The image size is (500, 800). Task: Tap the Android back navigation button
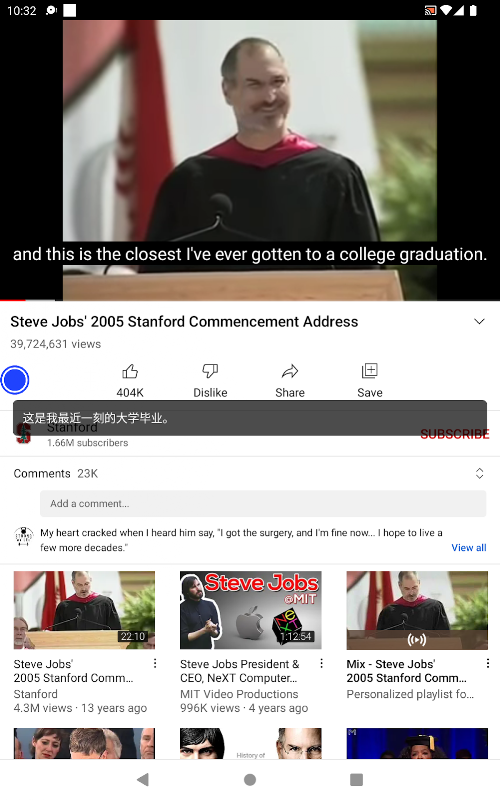(143, 779)
